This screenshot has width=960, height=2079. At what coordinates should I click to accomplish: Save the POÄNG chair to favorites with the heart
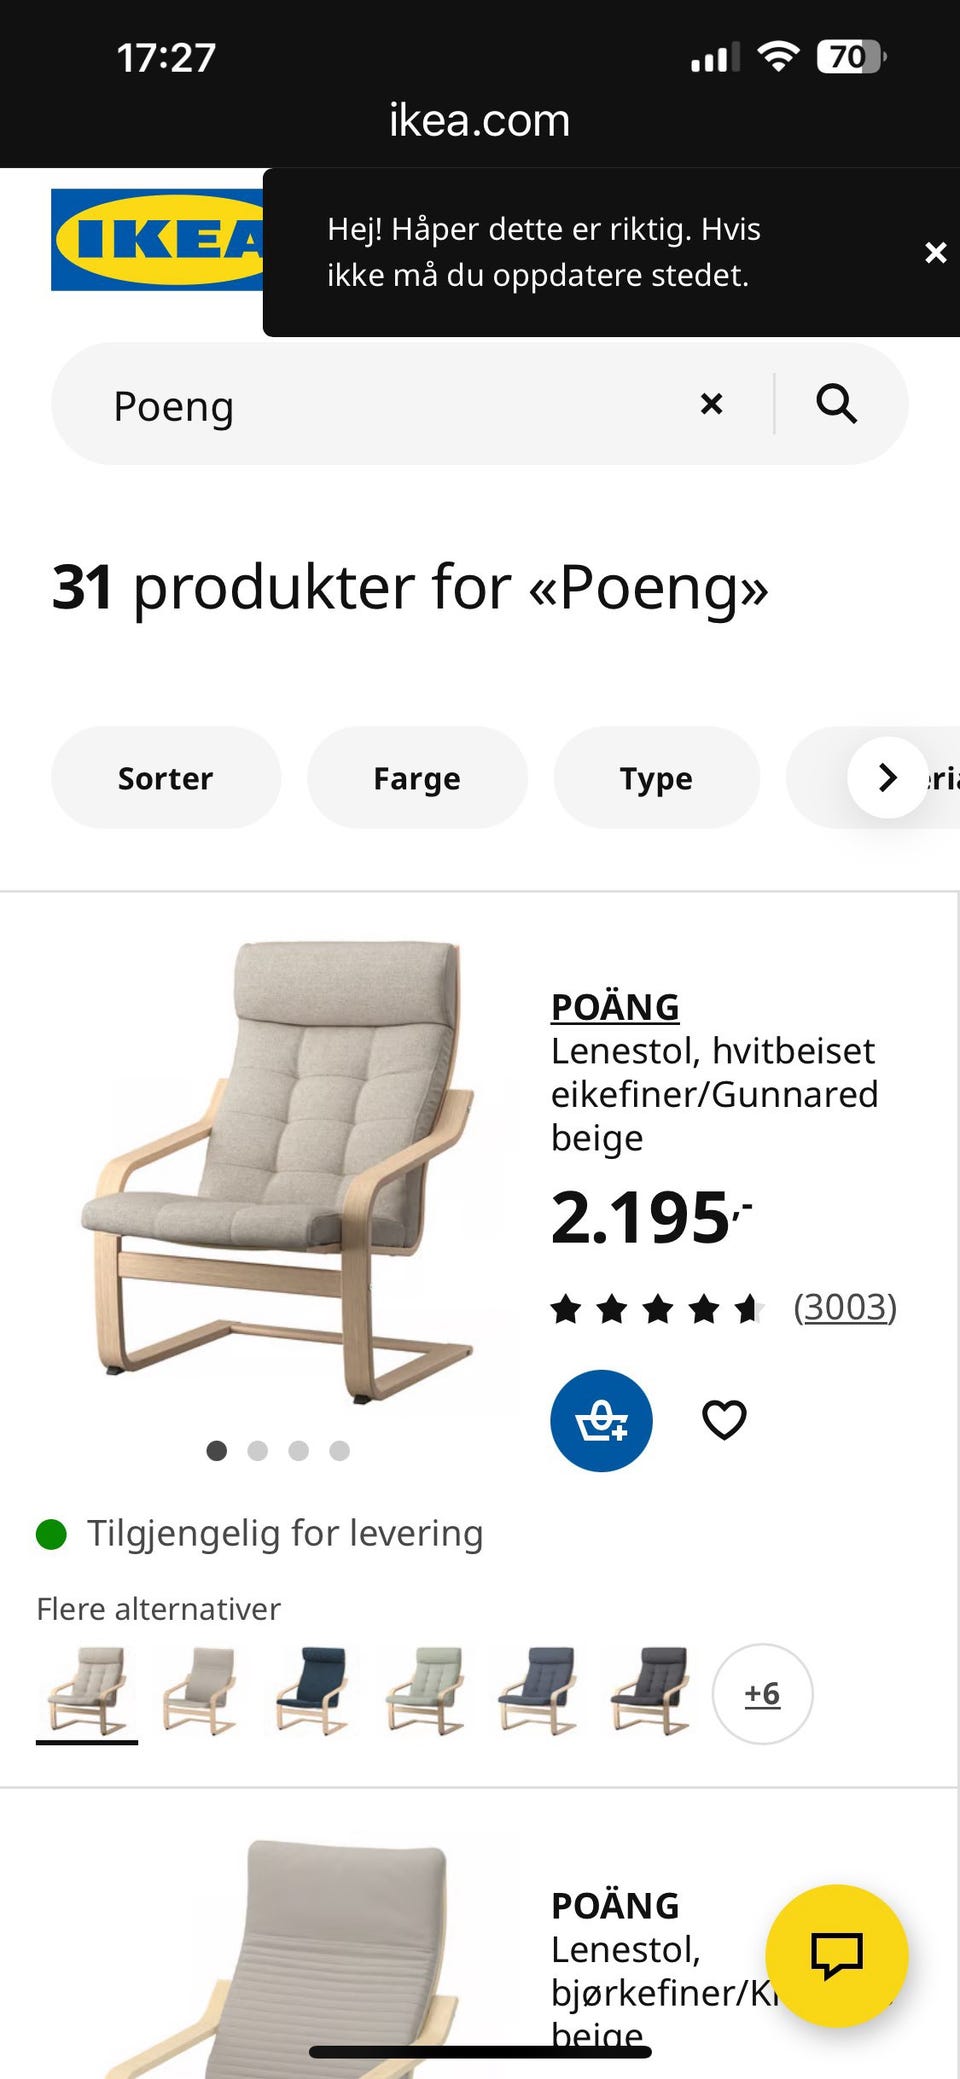click(x=724, y=1420)
